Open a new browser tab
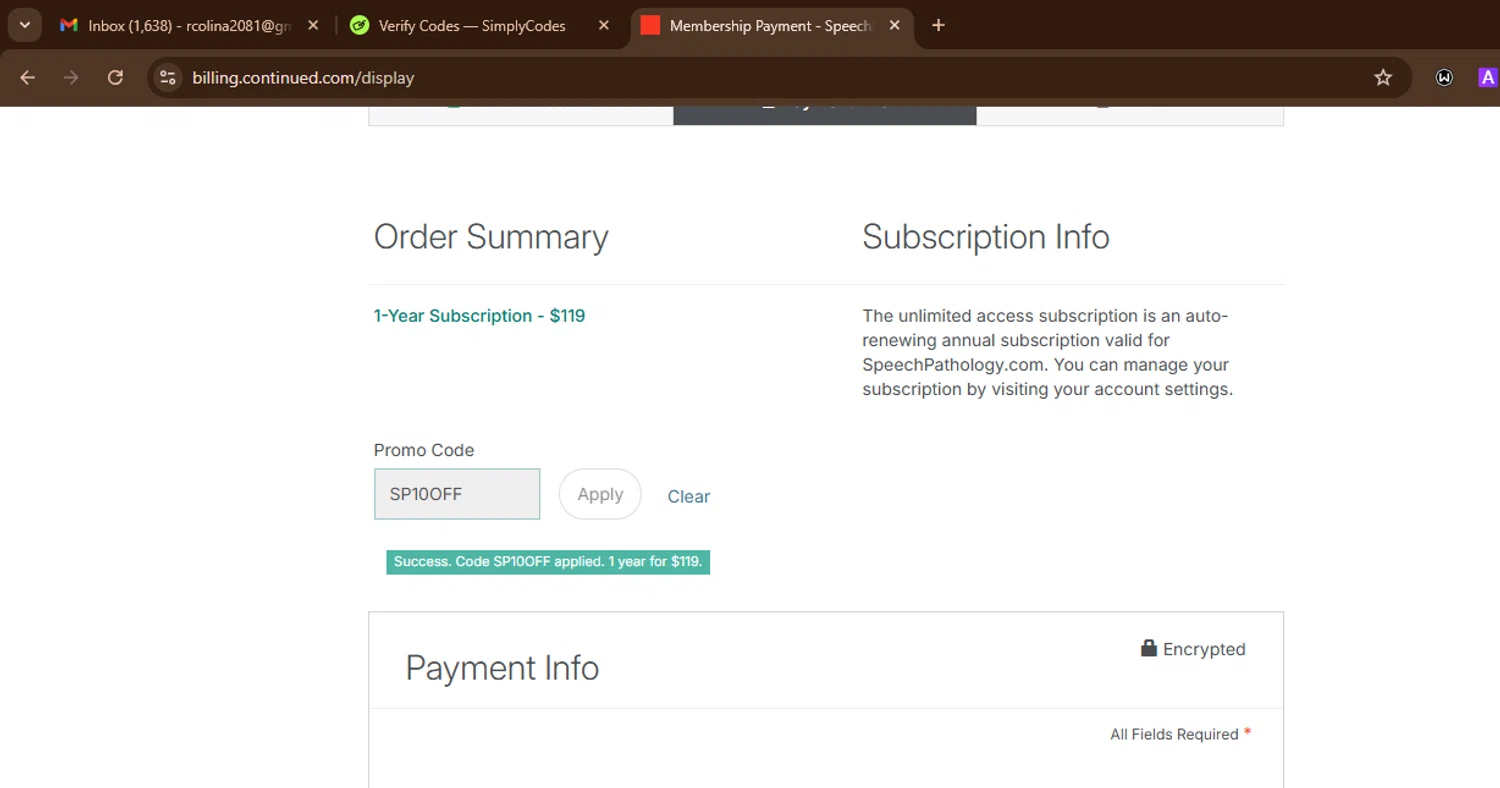1500x788 pixels. 938,26
